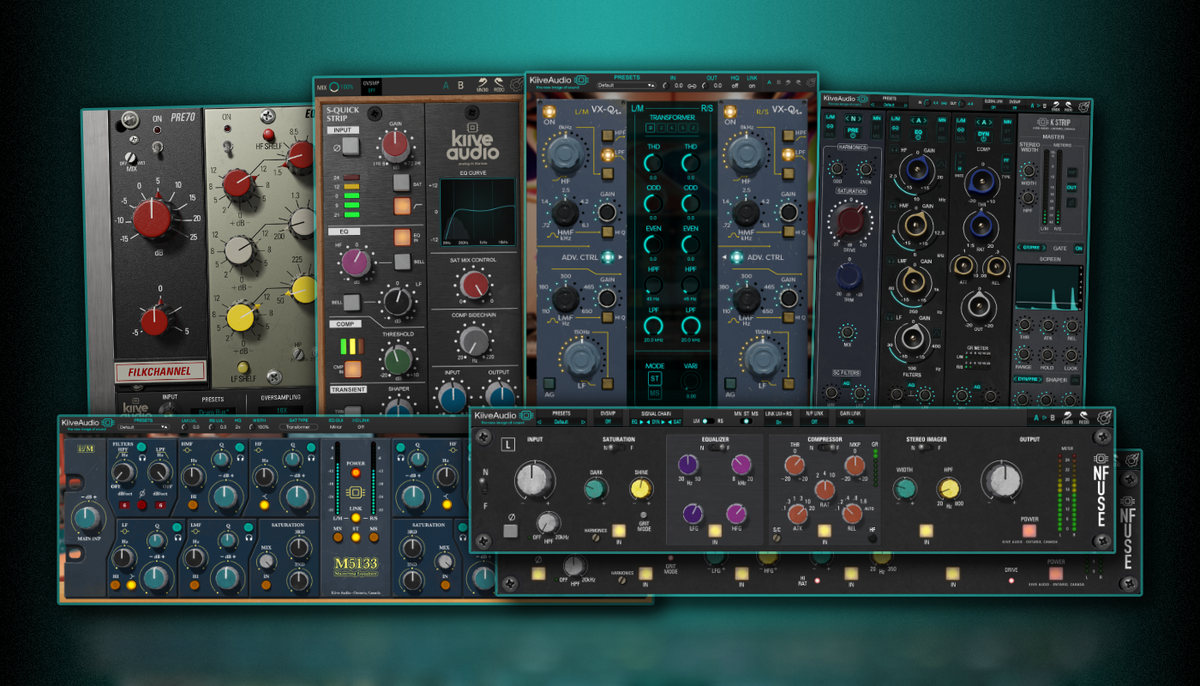Click the large red gain knob on PRE70
The width and height of the screenshot is (1200, 686).
[153, 219]
